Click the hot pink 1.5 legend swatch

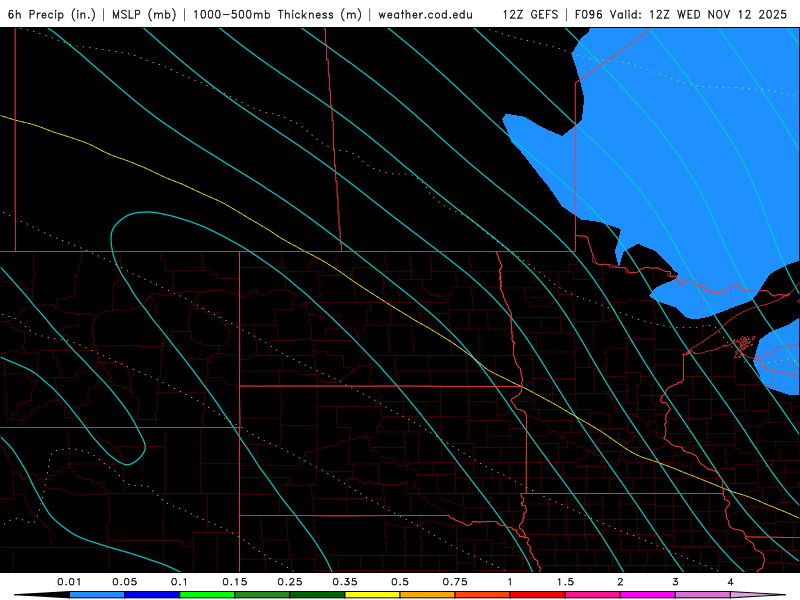593,595
